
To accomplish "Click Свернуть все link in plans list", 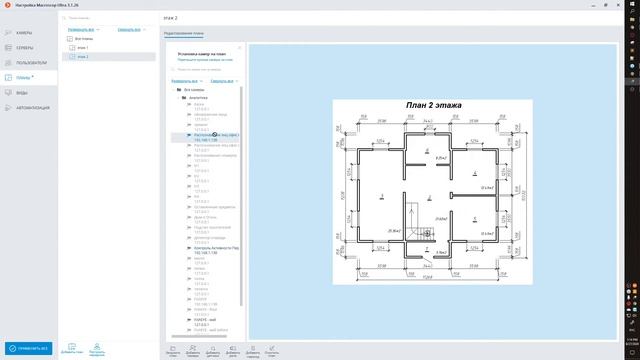I will [x=129, y=30].
